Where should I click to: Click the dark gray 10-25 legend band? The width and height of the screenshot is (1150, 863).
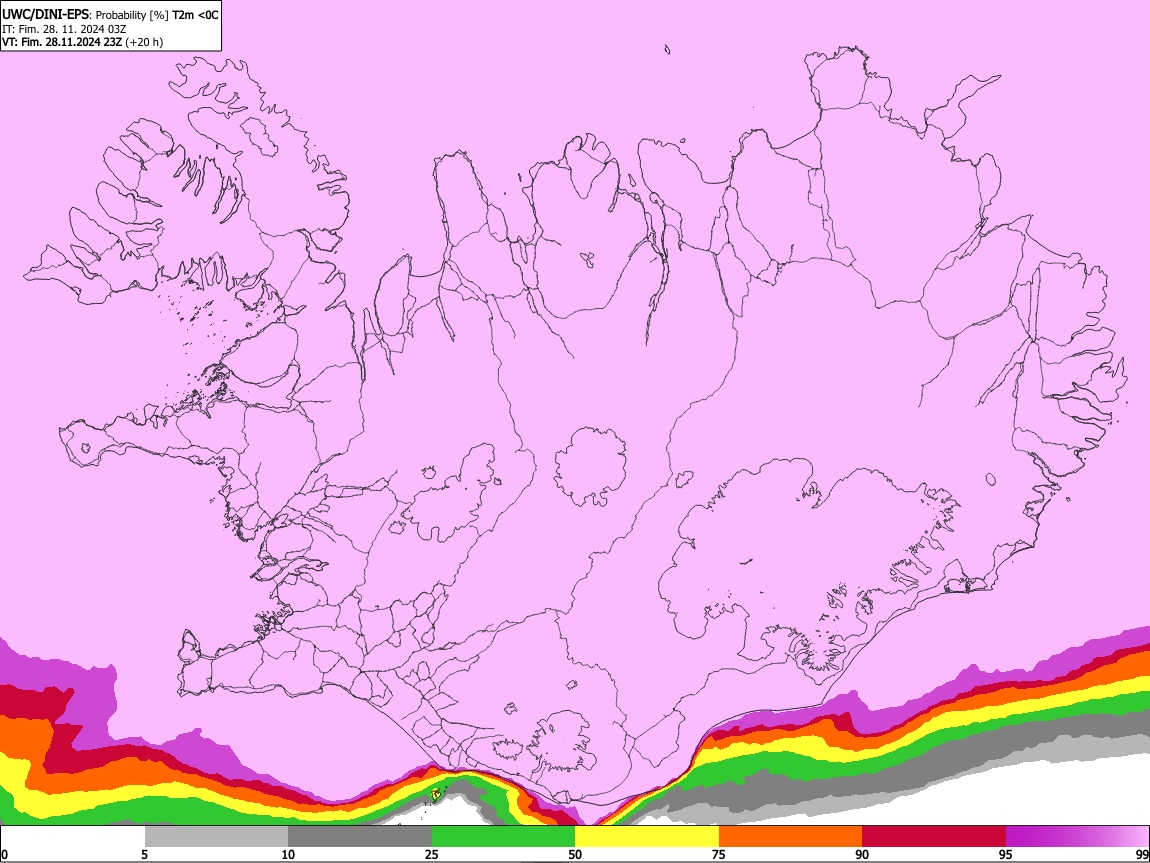pyautogui.click(x=360, y=836)
